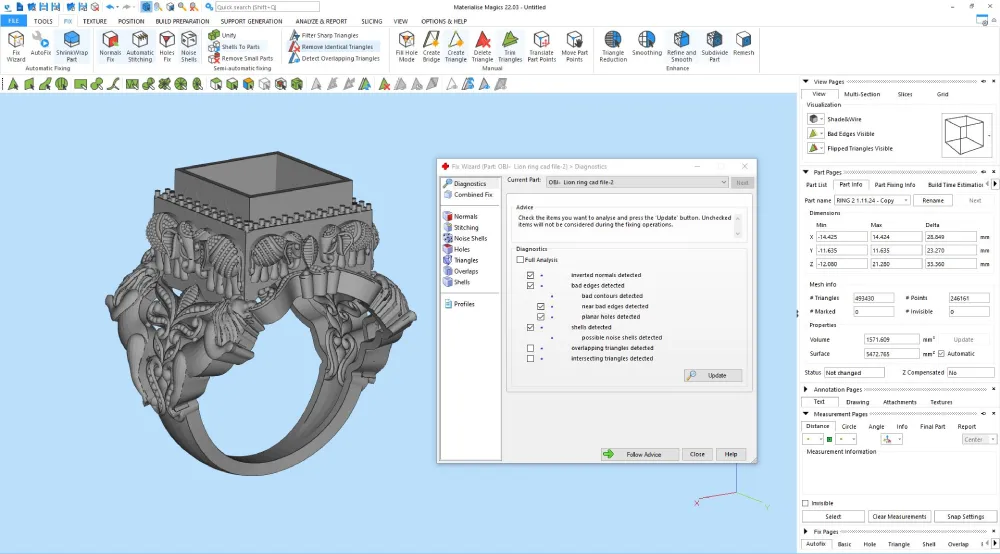Open the Part Fixing Info tab

click(x=894, y=185)
